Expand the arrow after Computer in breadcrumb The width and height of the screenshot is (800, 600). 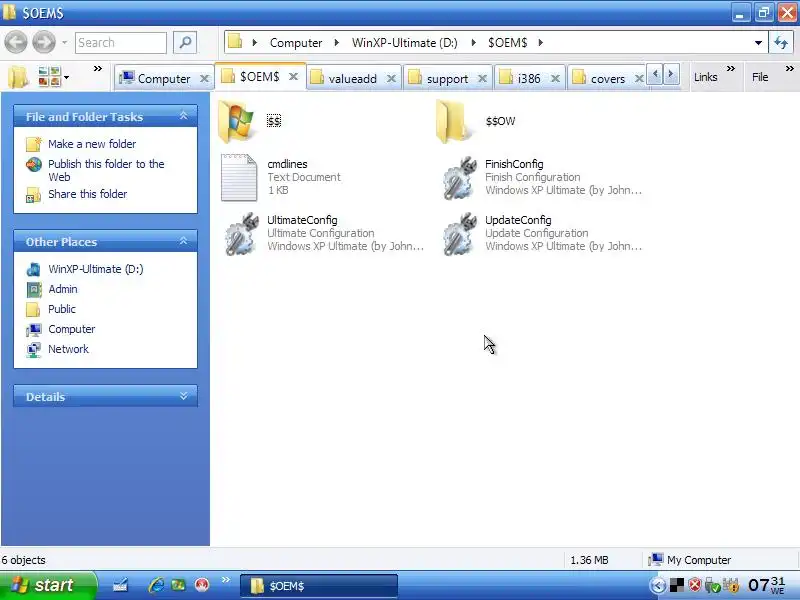coord(337,43)
